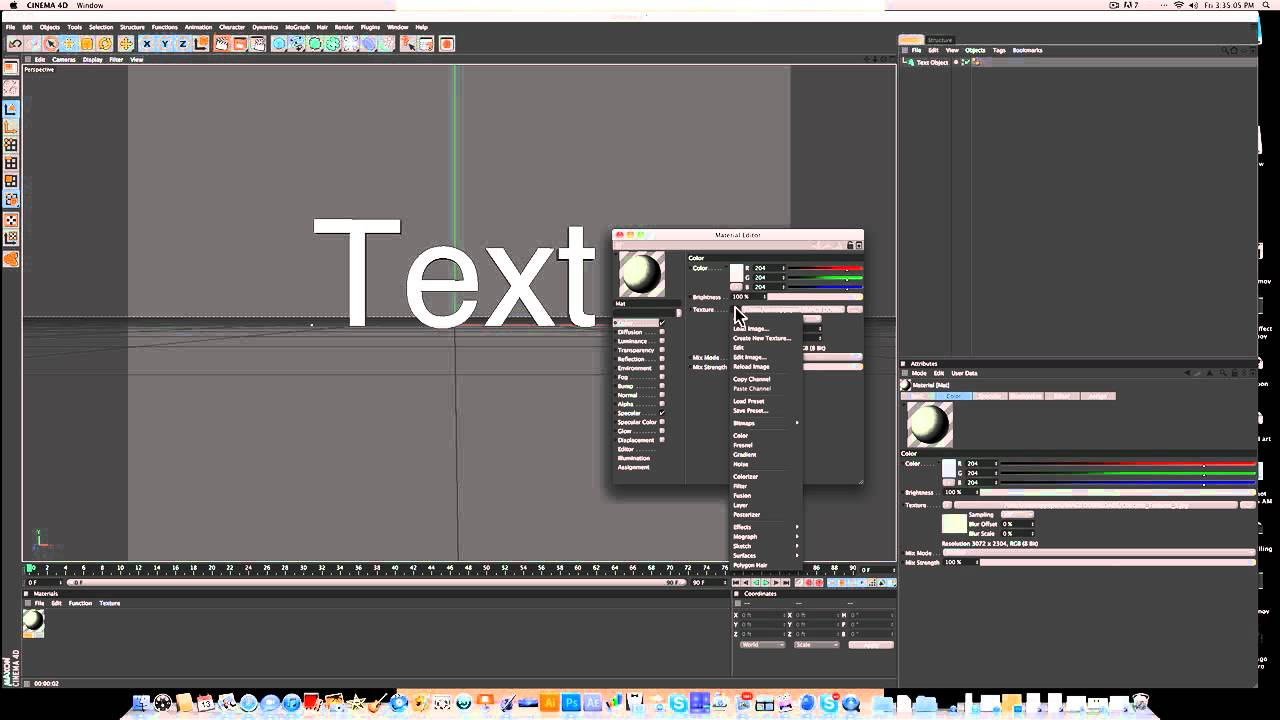Open the User Data menu in Attributes
1280x720 pixels.
(964, 373)
